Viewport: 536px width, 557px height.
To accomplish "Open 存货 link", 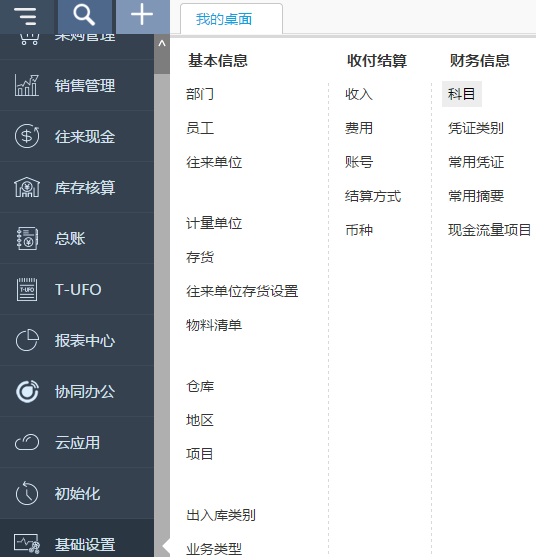I will pos(200,257).
